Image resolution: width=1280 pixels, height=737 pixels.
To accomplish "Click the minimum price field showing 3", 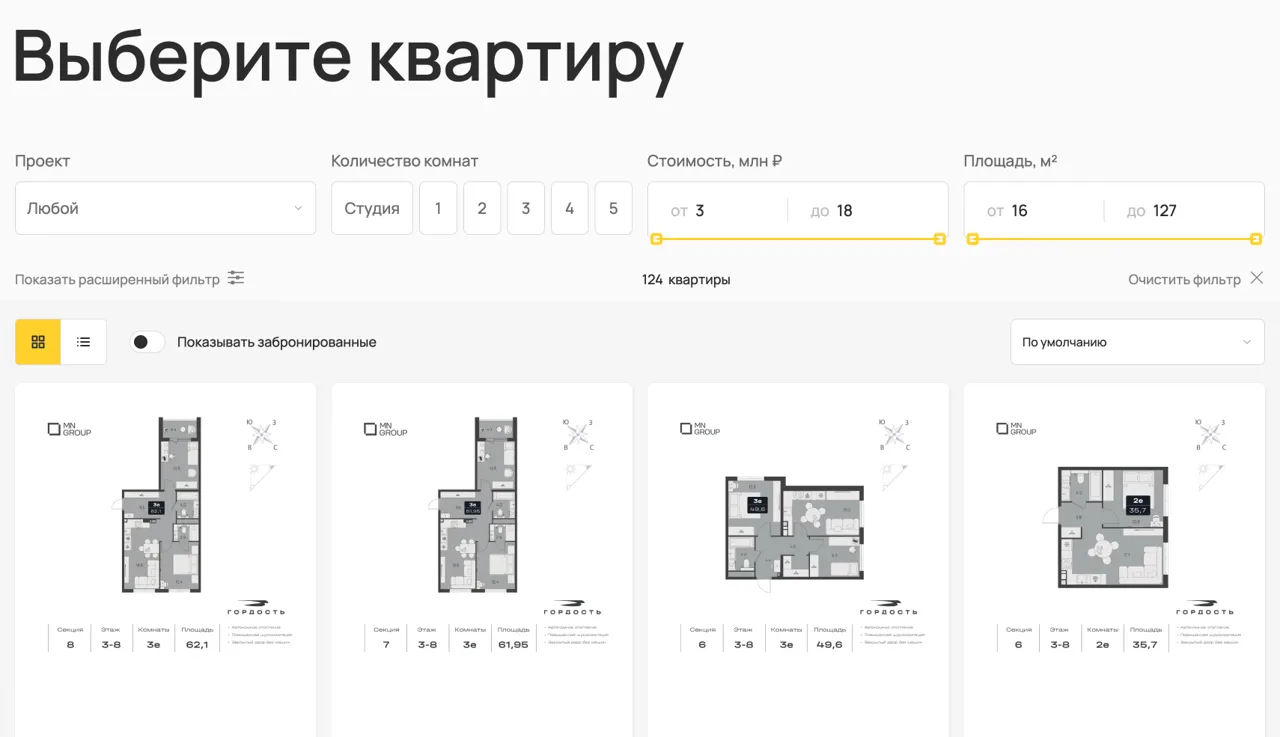I will (x=718, y=210).
